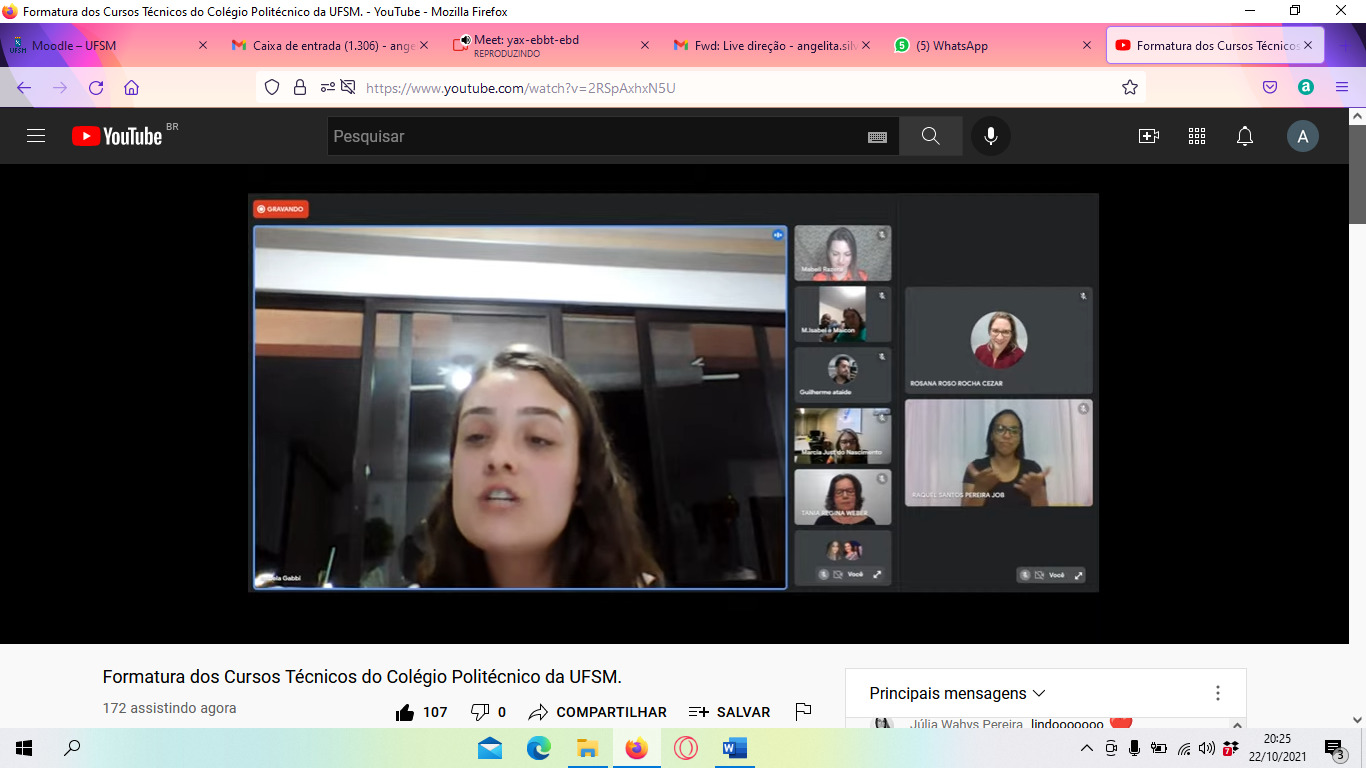Open the on-screen keyboard in search box
This screenshot has height=768, width=1366.
(x=877, y=137)
